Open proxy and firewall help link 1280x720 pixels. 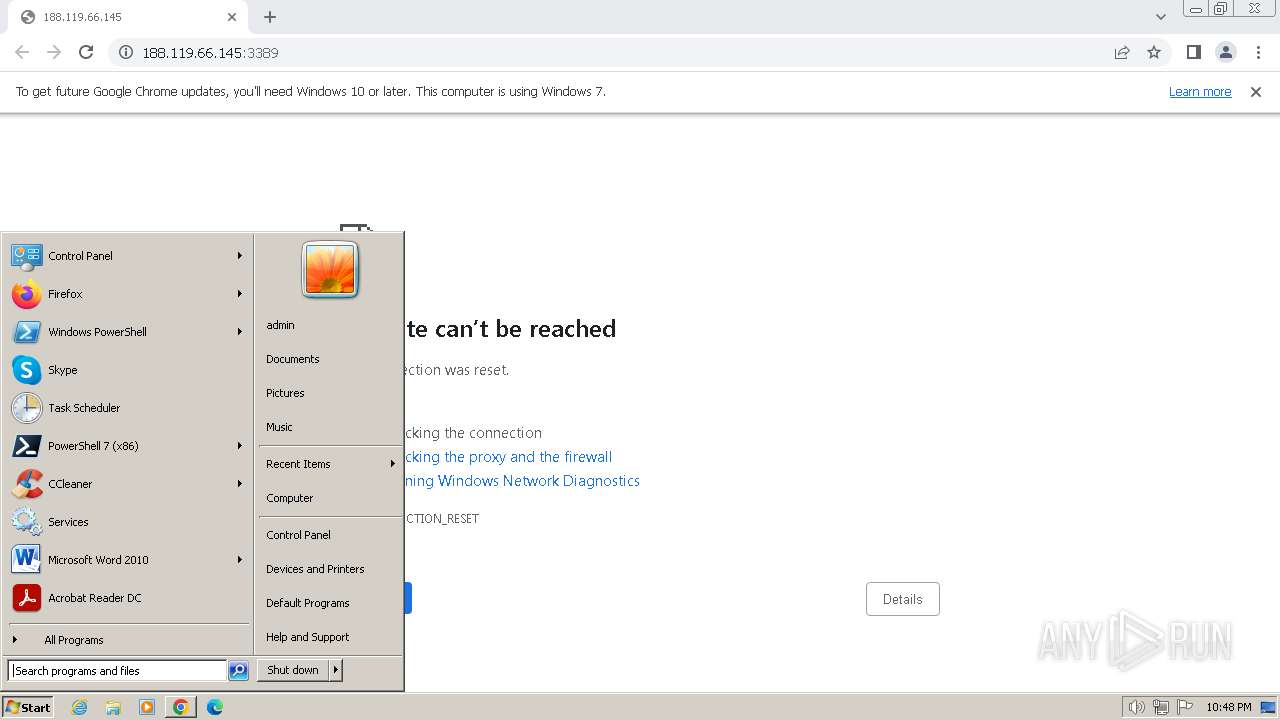[508, 457]
